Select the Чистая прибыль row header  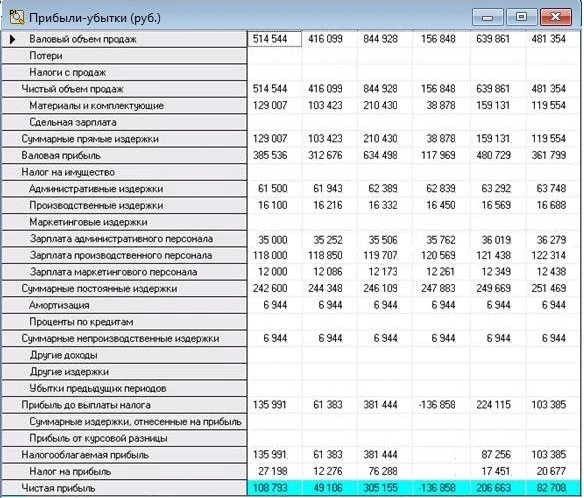coord(124,488)
